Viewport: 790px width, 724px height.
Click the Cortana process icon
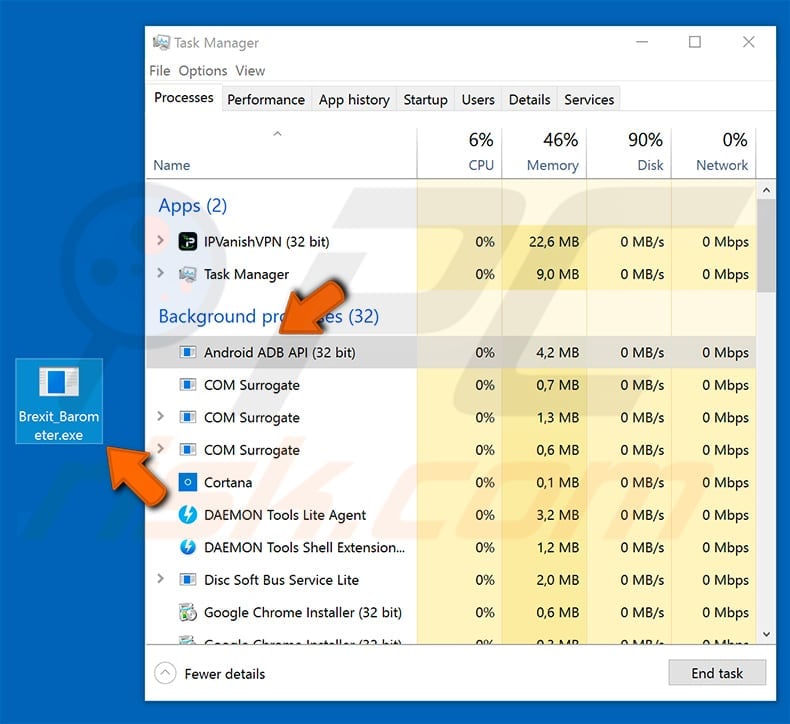188,483
